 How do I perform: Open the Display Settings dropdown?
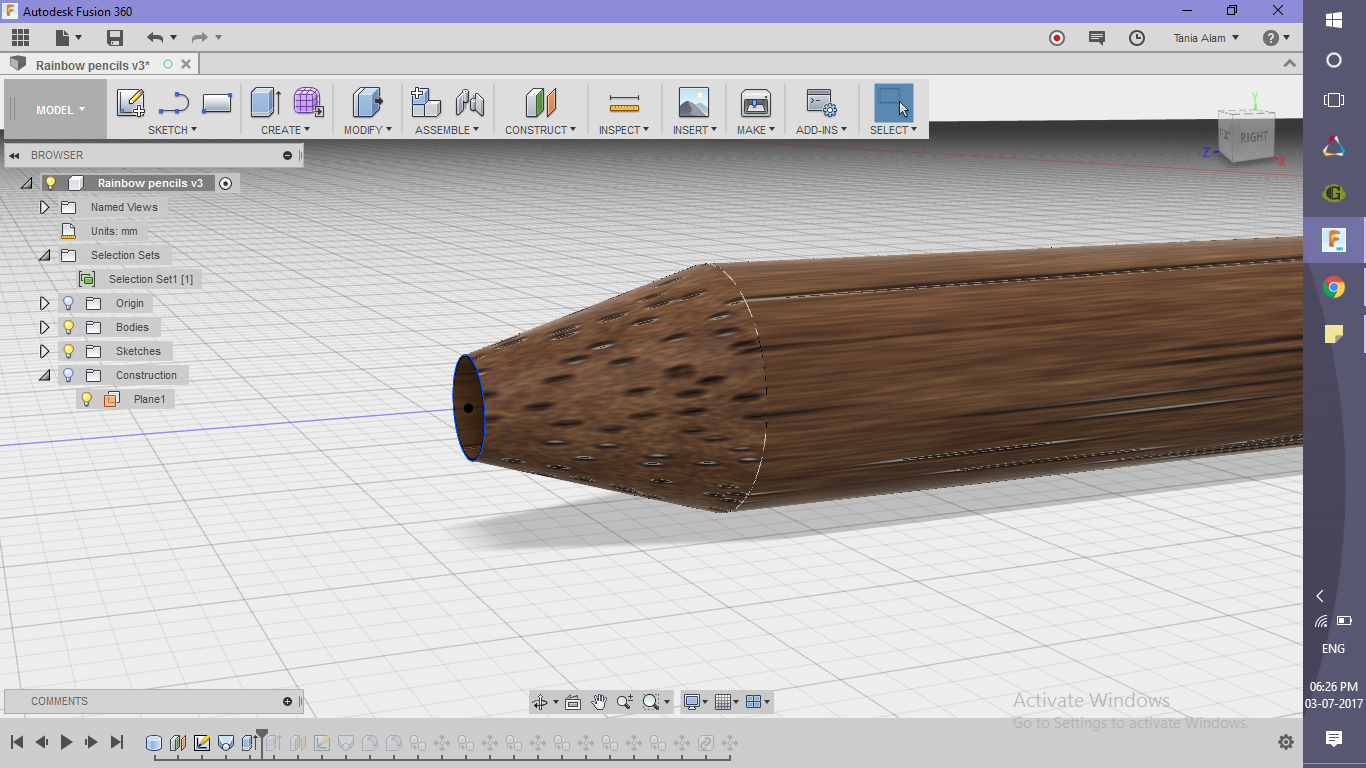tap(694, 702)
